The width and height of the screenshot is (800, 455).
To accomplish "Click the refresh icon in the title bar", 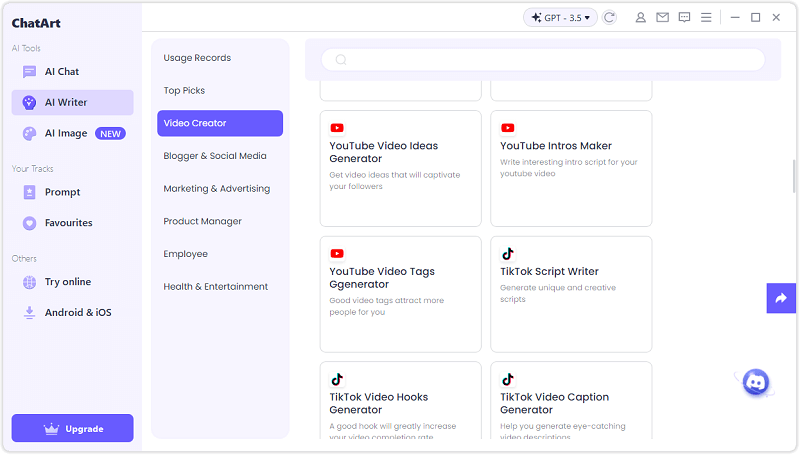I will click(610, 17).
